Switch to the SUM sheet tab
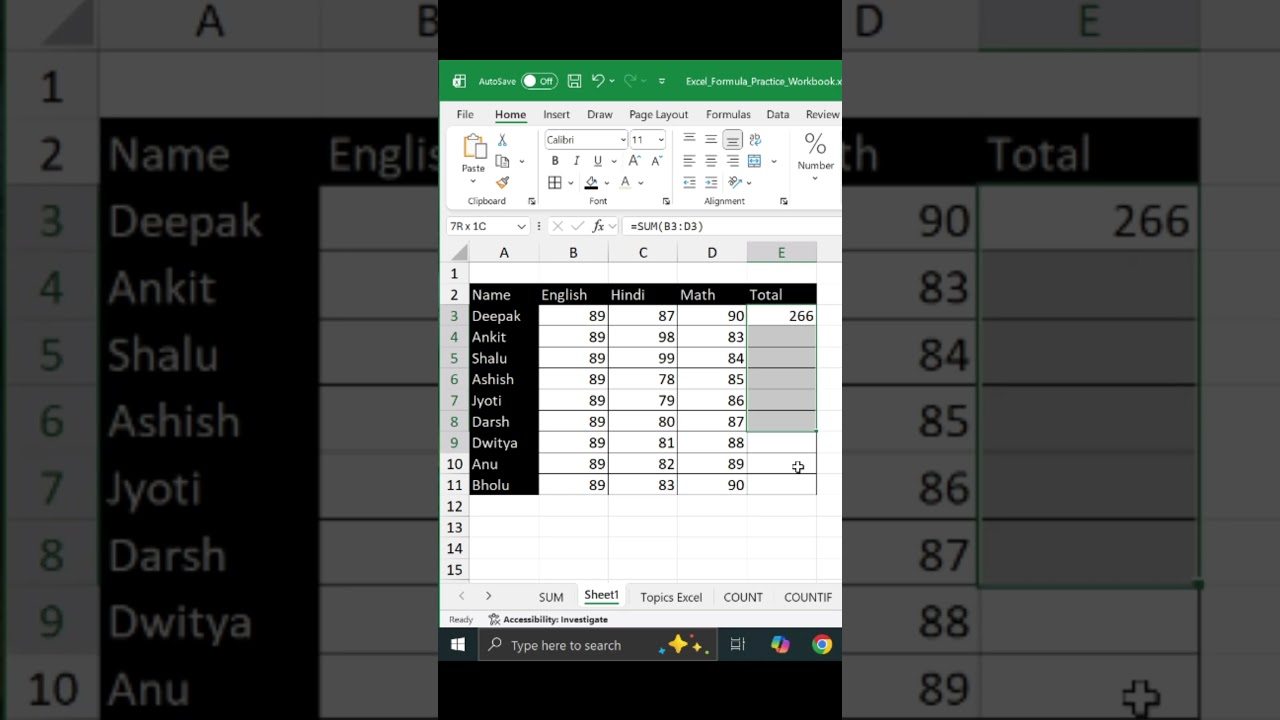This screenshot has height=720, width=1280. coord(551,597)
